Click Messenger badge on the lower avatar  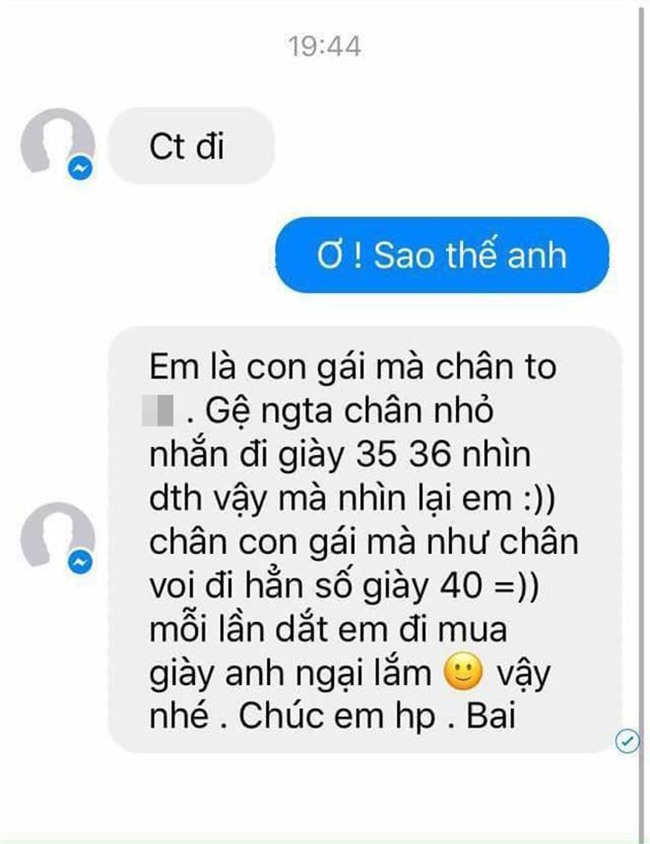tap(80, 562)
